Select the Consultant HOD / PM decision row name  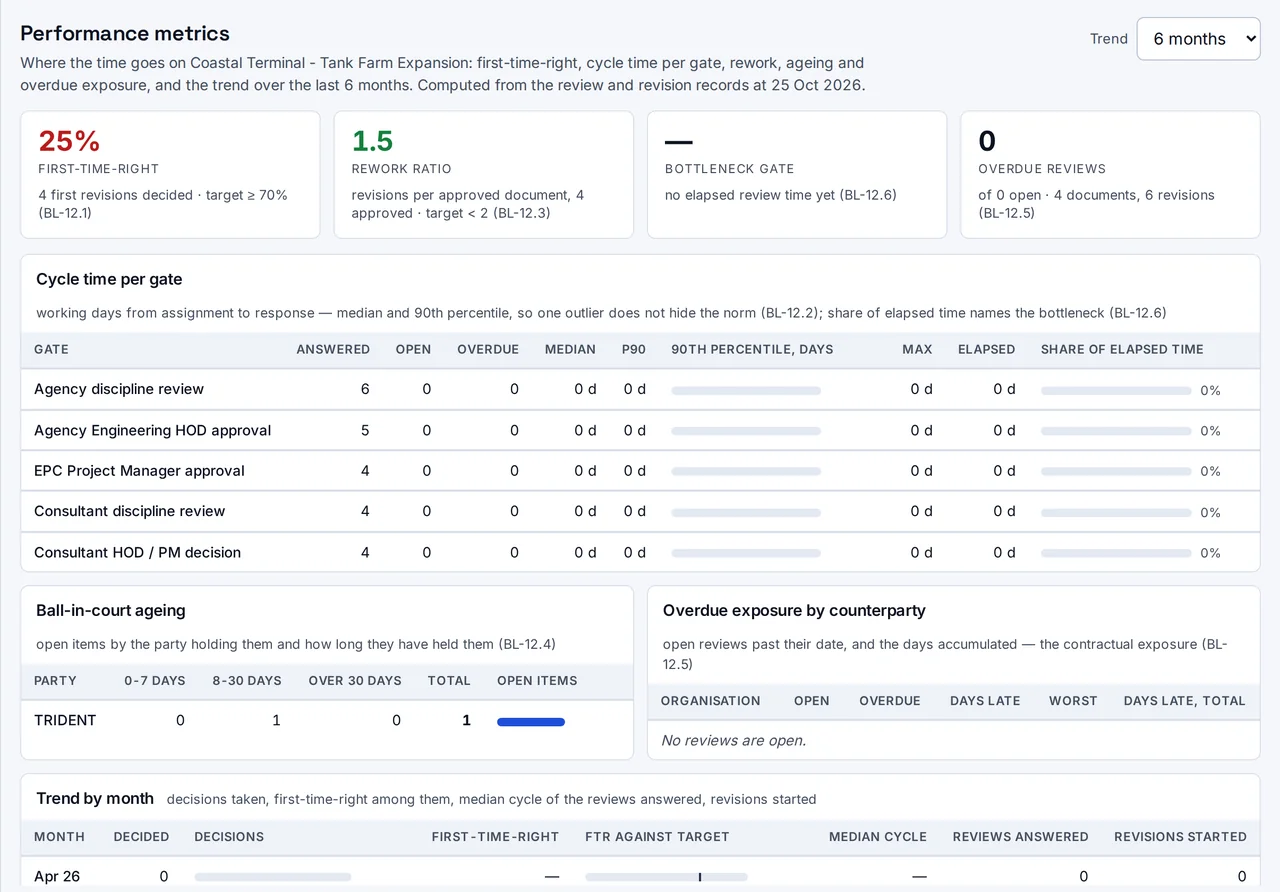(x=137, y=552)
